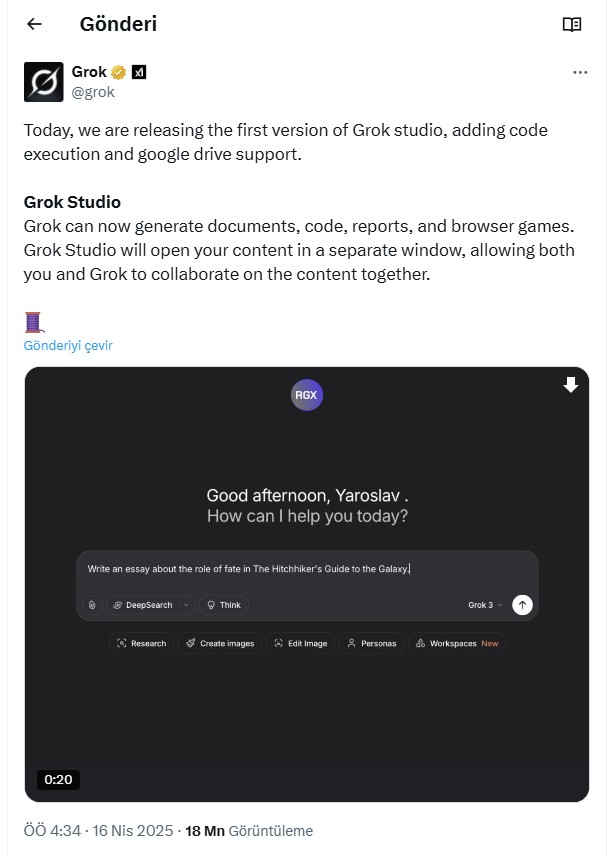The image size is (607, 856).
Task: Expand the DeepSearch chevron options
Action: (x=186, y=605)
